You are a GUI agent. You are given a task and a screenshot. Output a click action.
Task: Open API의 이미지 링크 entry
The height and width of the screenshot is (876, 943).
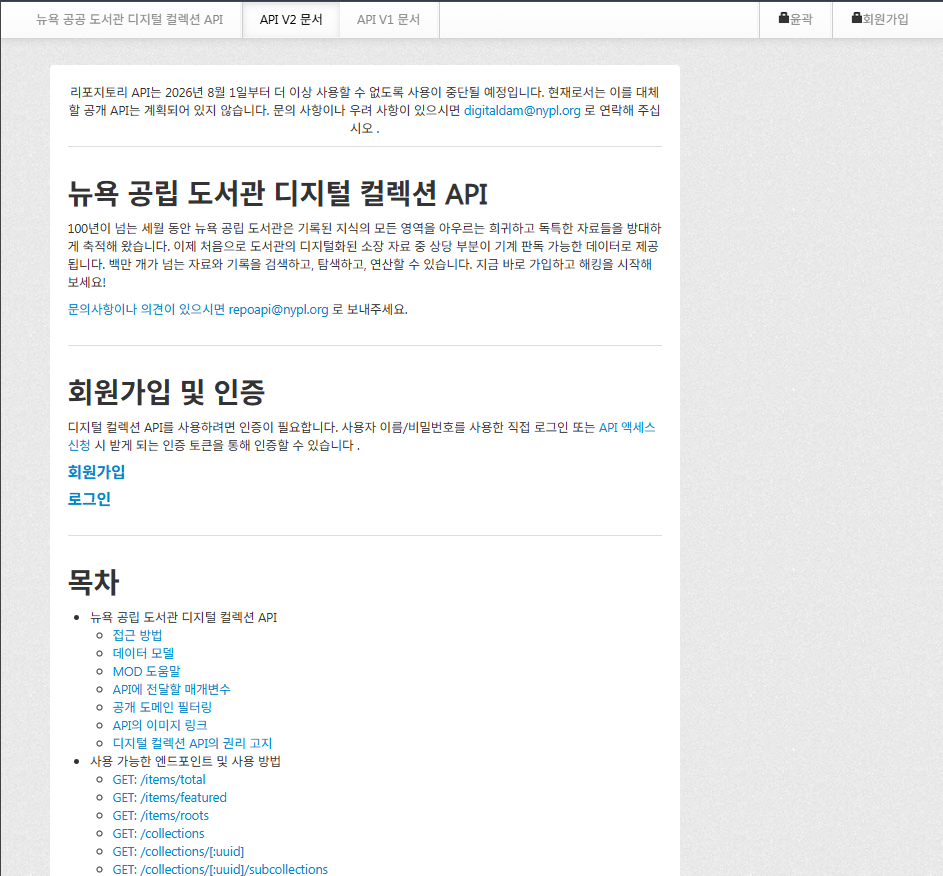click(x=160, y=725)
